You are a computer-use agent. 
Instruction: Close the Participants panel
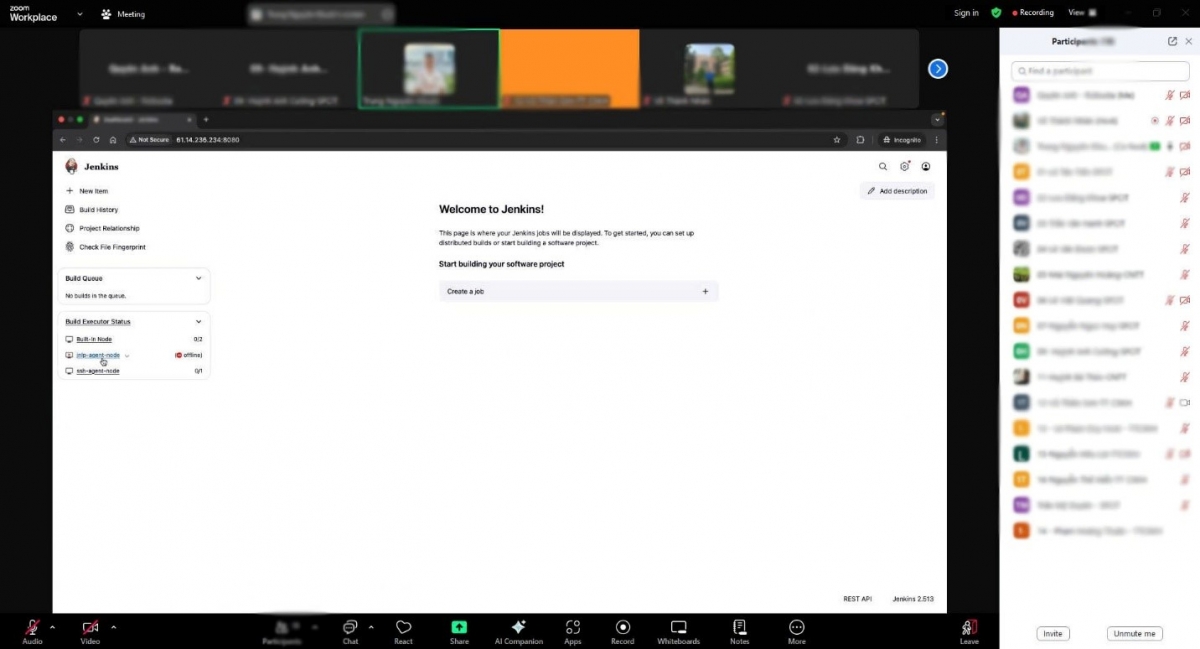[1188, 41]
